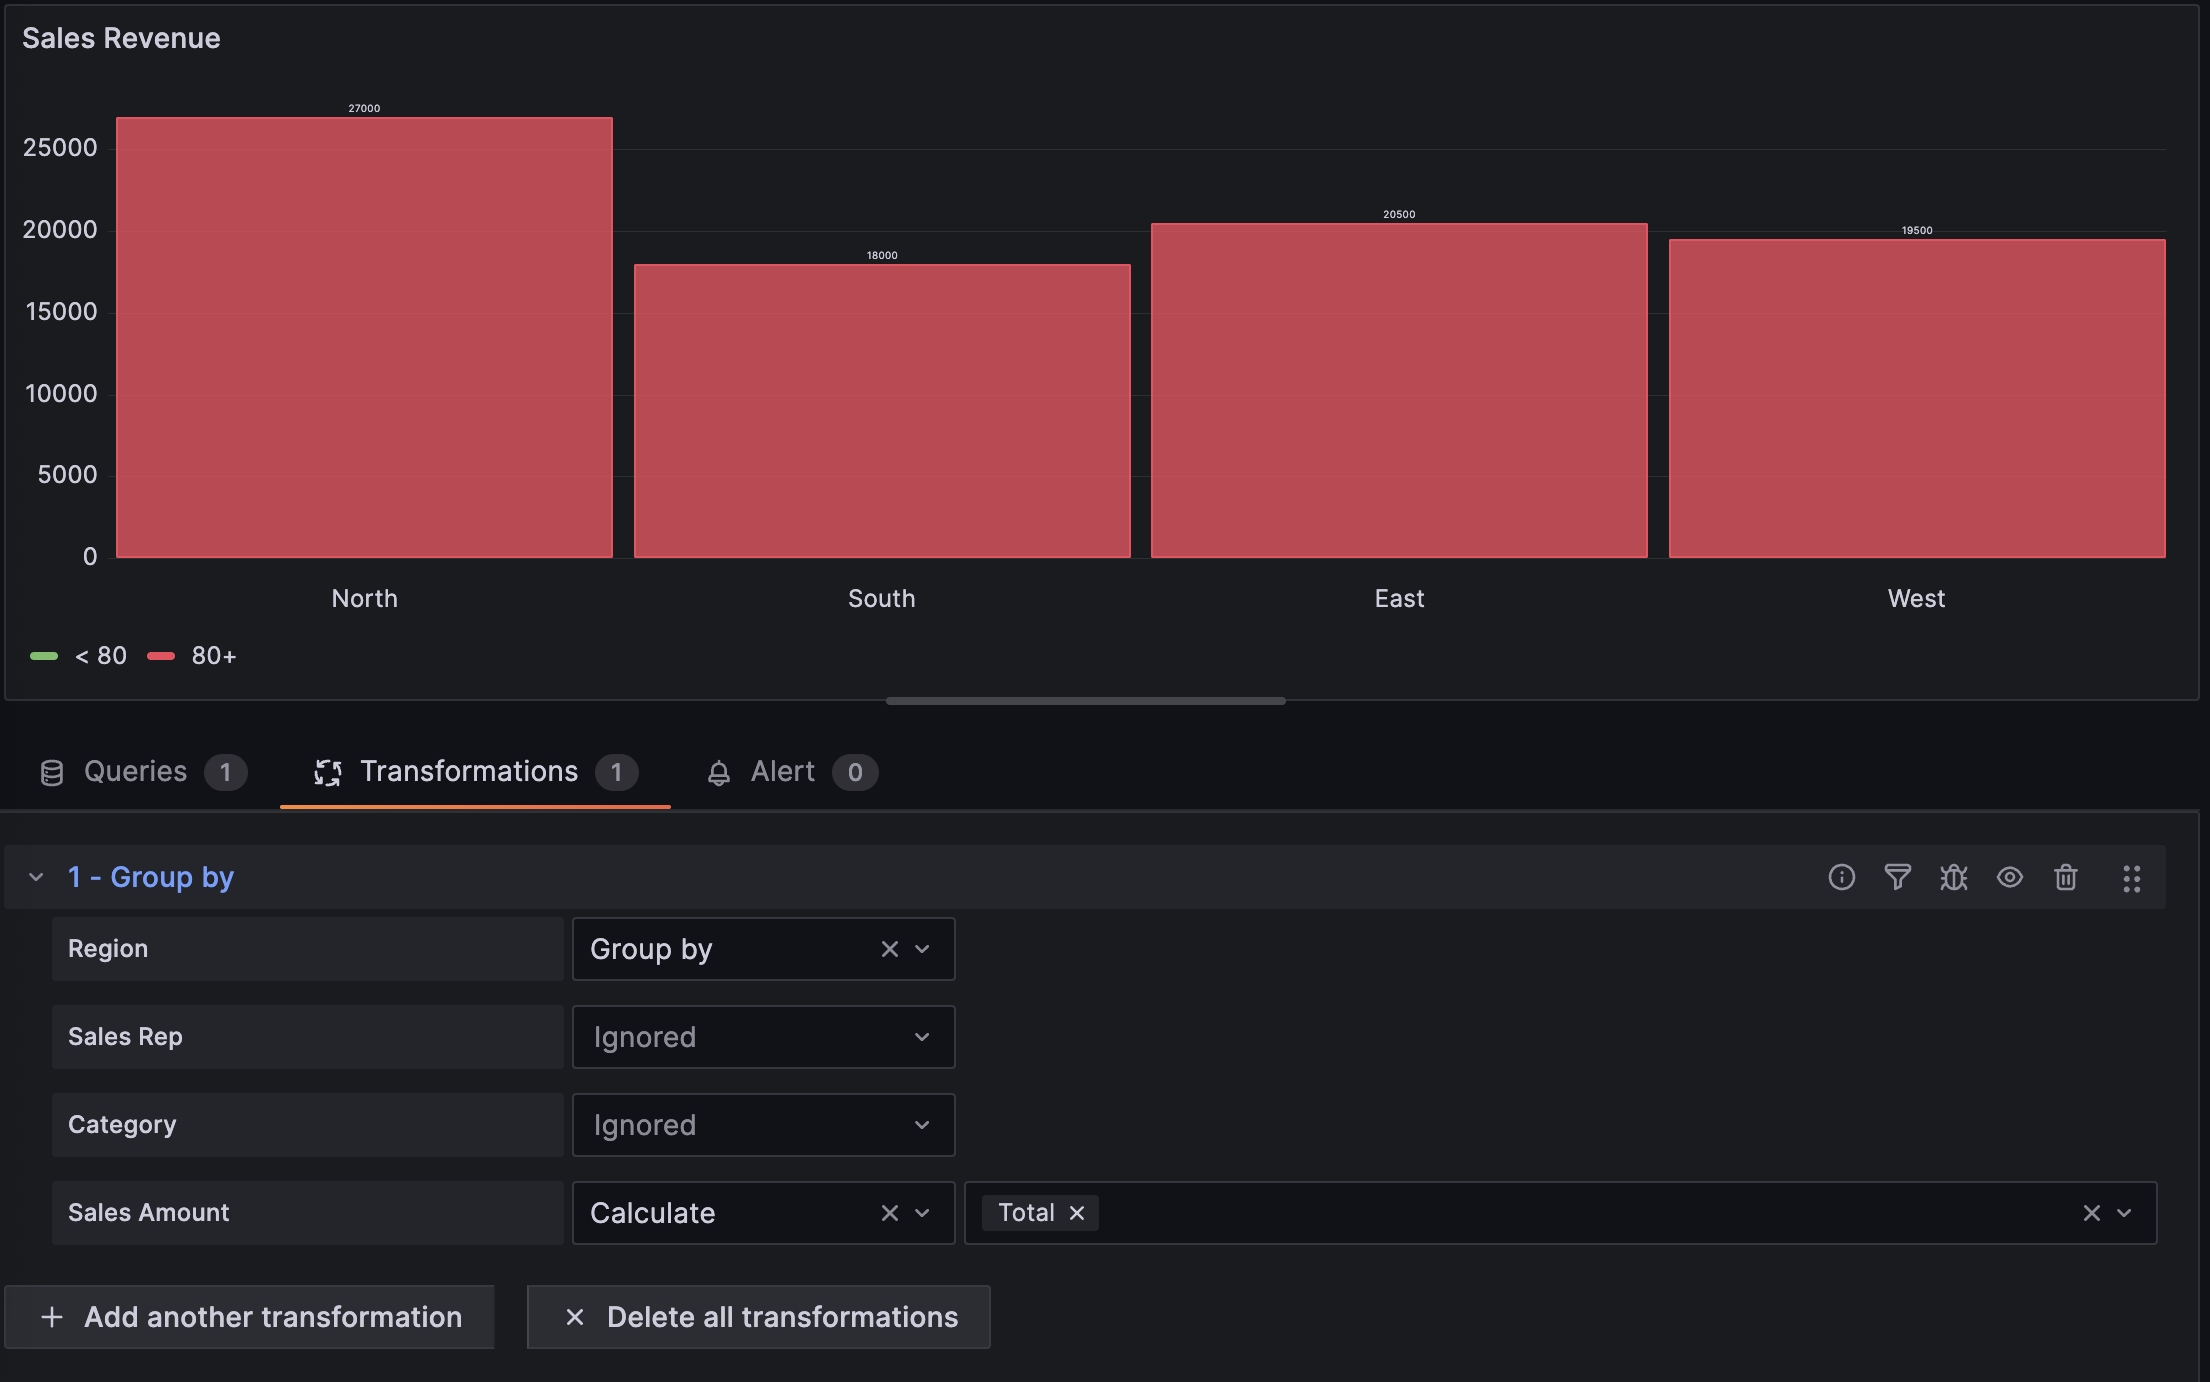Screen dimensions: 2210x1382
Task: Hide the Group by transformation using the eye icon
Action: tap(2010, 877)
